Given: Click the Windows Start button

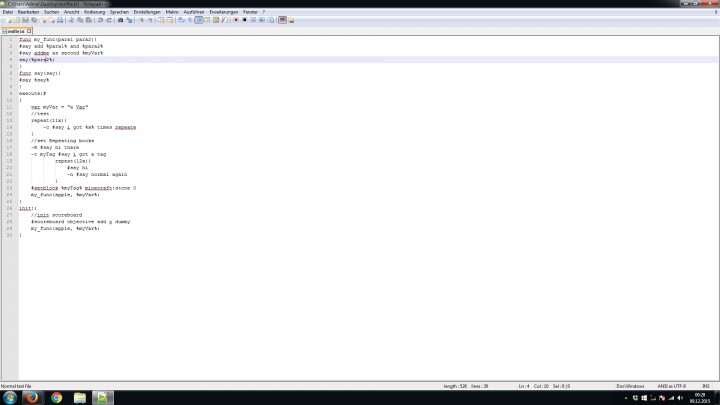Looking at the screenshot, I should point(9,397).
